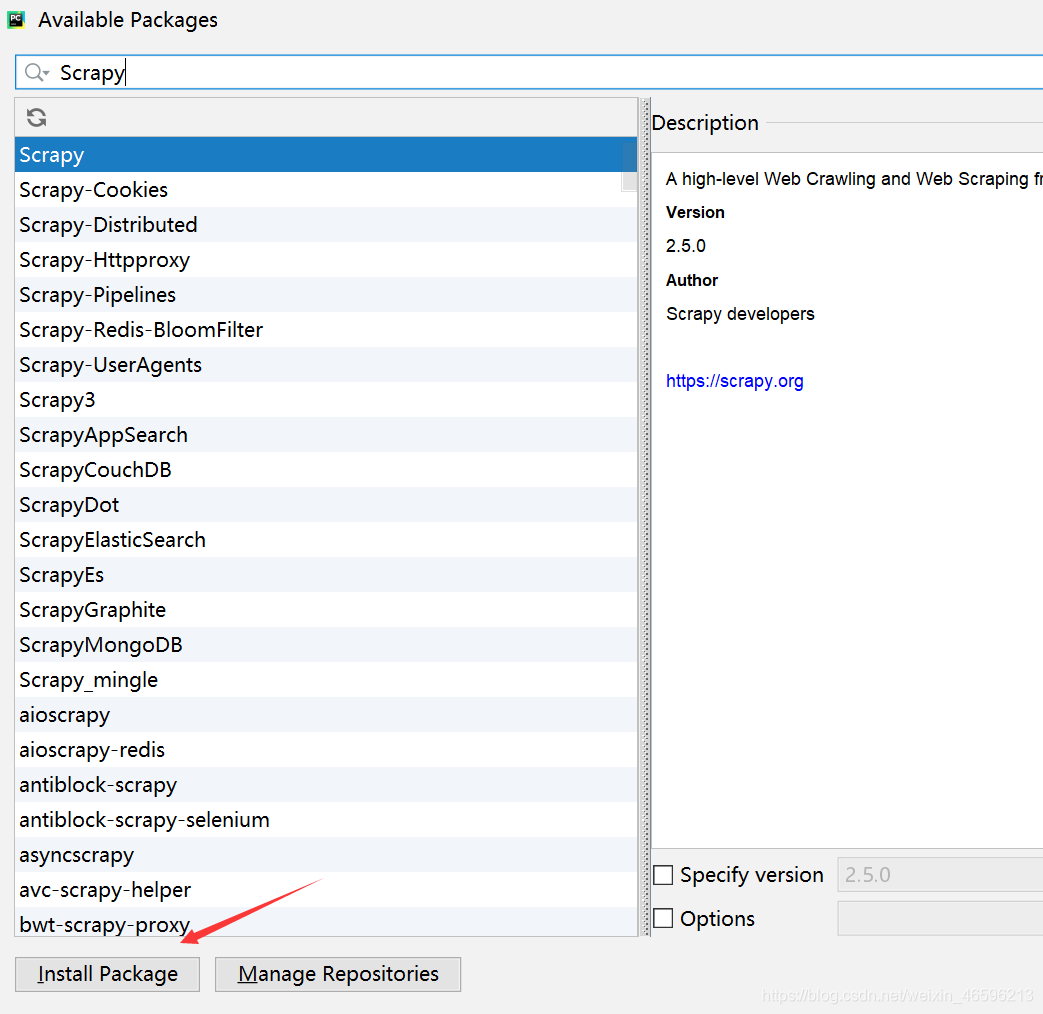The width and height of the screenshot is (1043, 1014).
Task: Select Scrapy-Pipelines package
Action: click(x=326, y=295)
